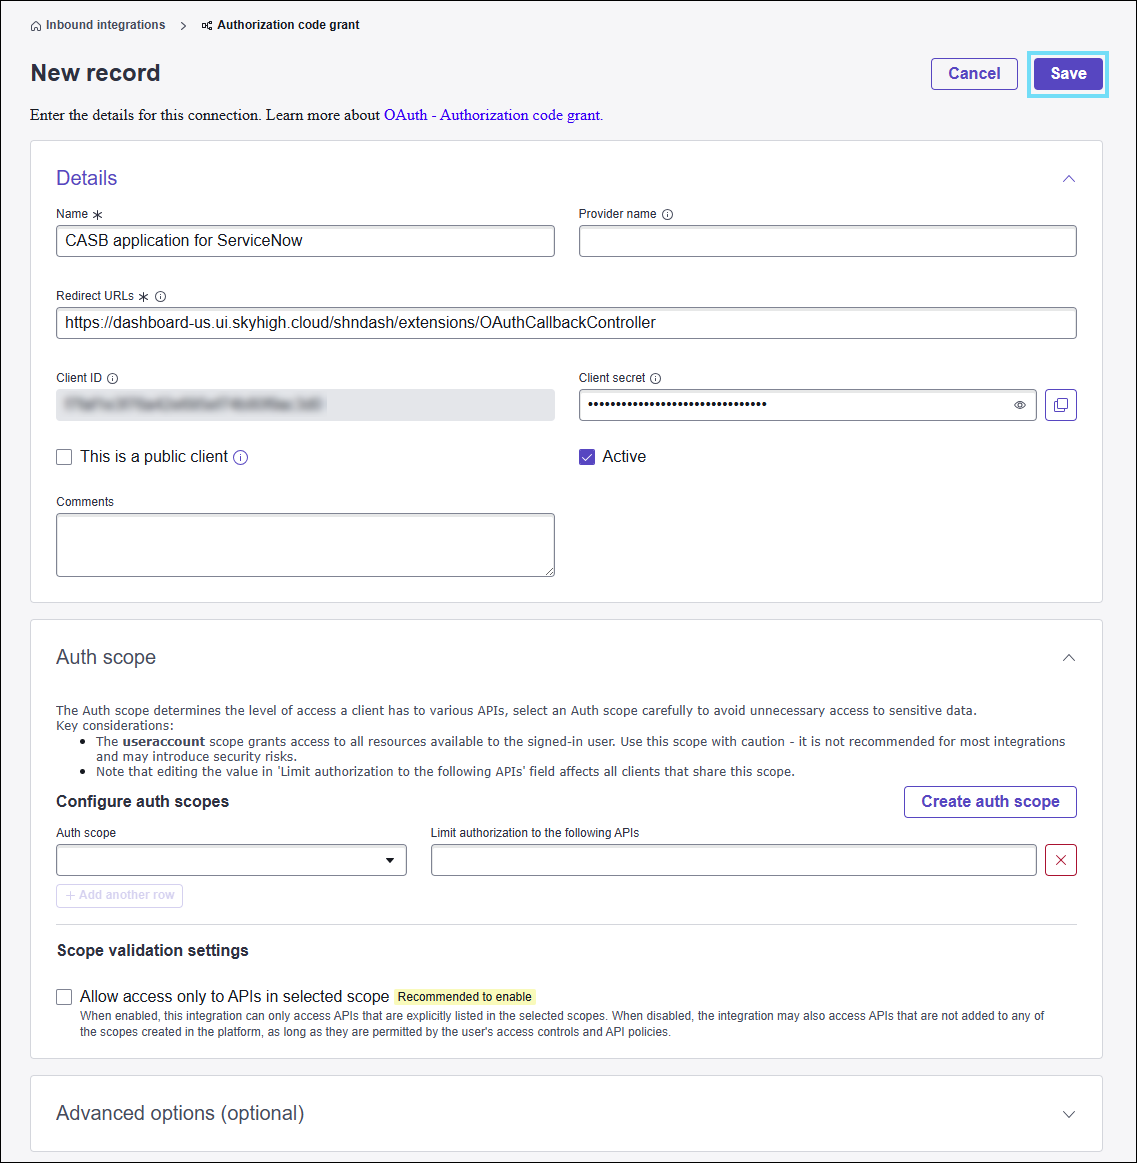Click the Redirect URLs info icon
Viewport: 1137px width, 1163px height.
pos(161,296)
